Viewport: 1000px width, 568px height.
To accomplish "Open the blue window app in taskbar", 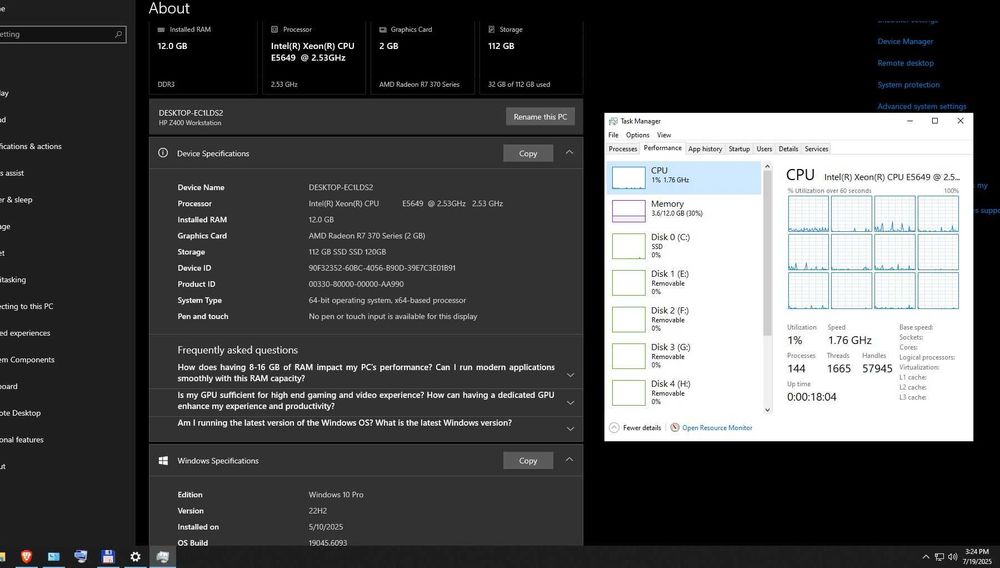I will (x=54, y=557).
